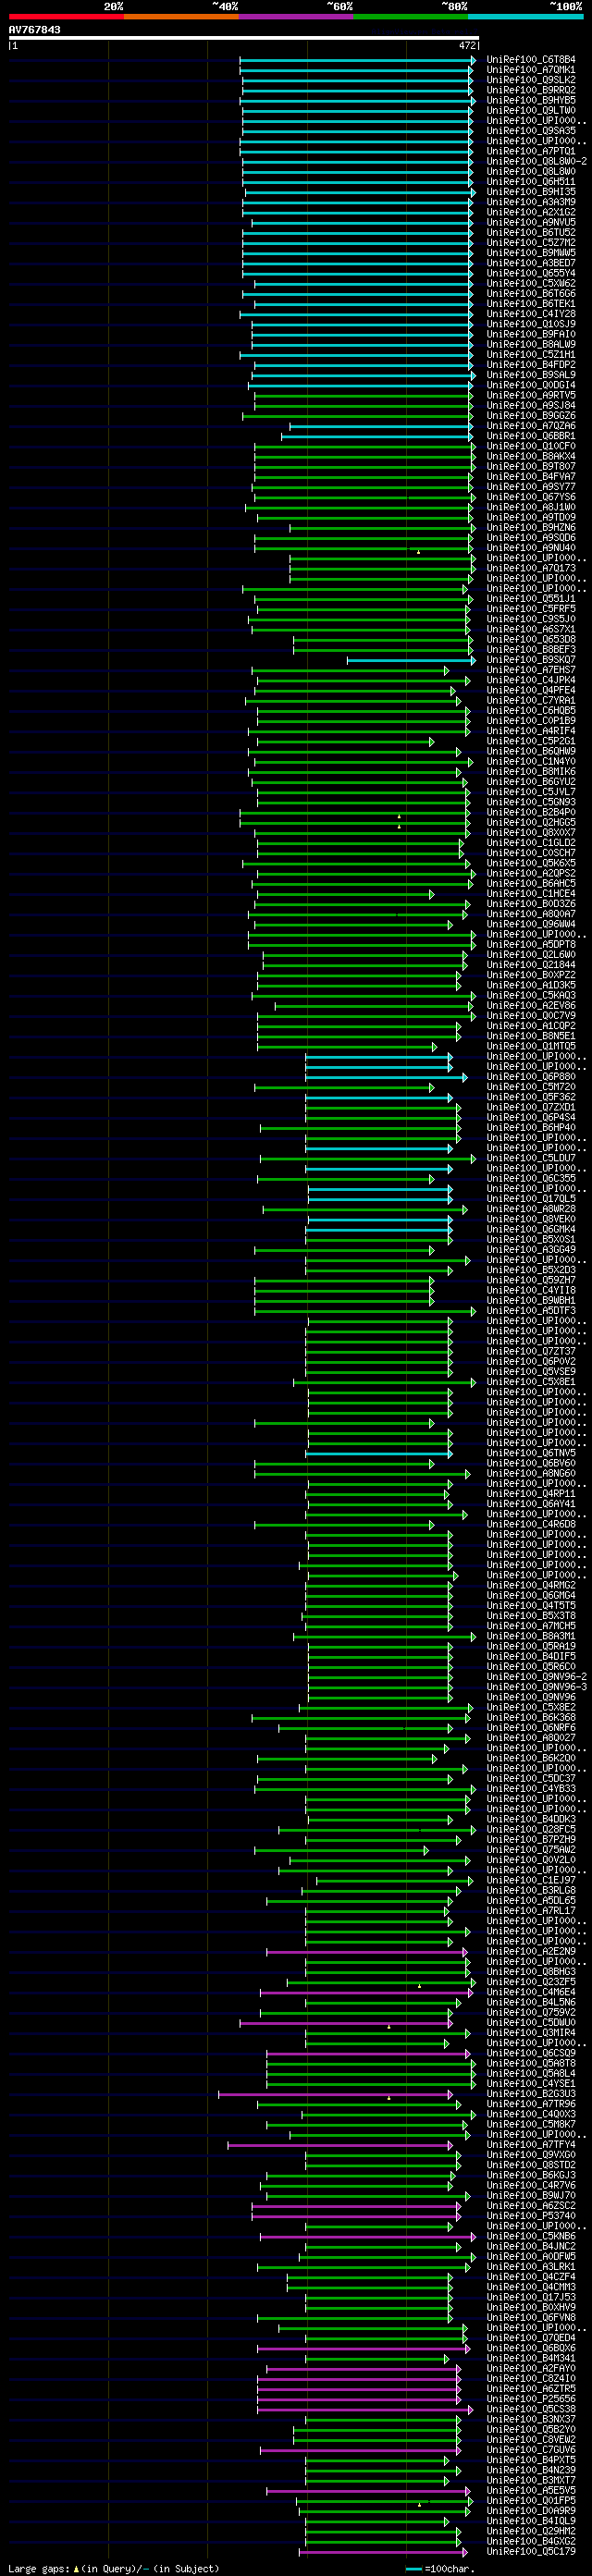The height and width of the screenshot is (2576, 592).
Task: Click the UniRef100_A9RTV5 label
Action: pos(531,395)
